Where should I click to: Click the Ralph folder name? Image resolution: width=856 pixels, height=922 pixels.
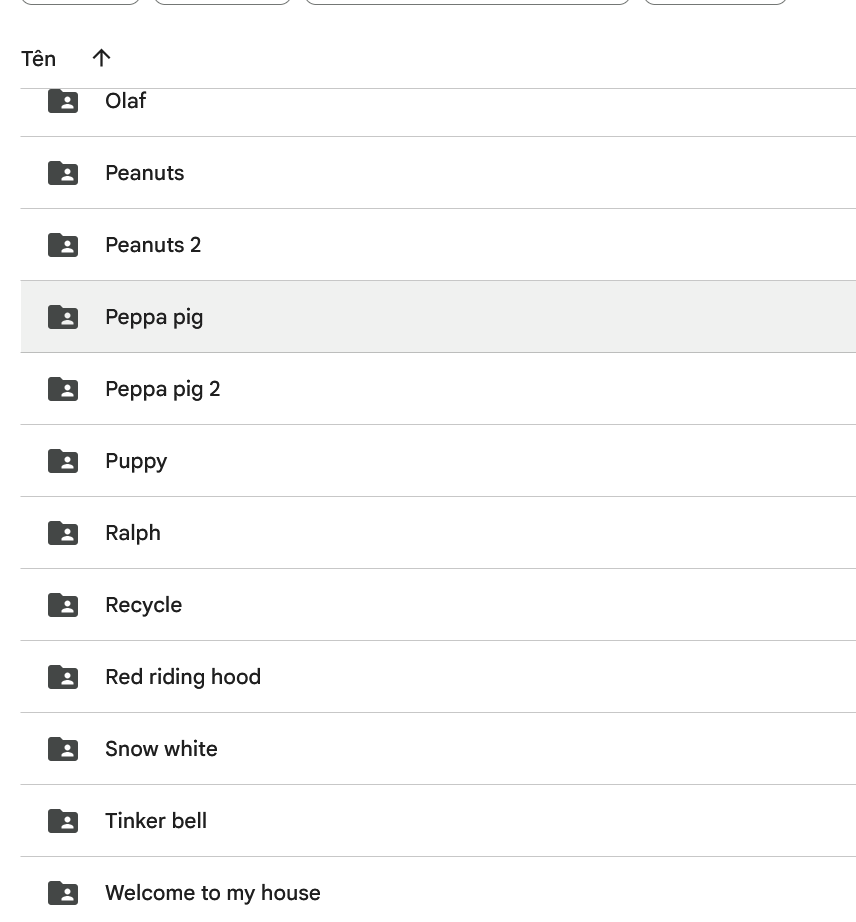[133, 533]
